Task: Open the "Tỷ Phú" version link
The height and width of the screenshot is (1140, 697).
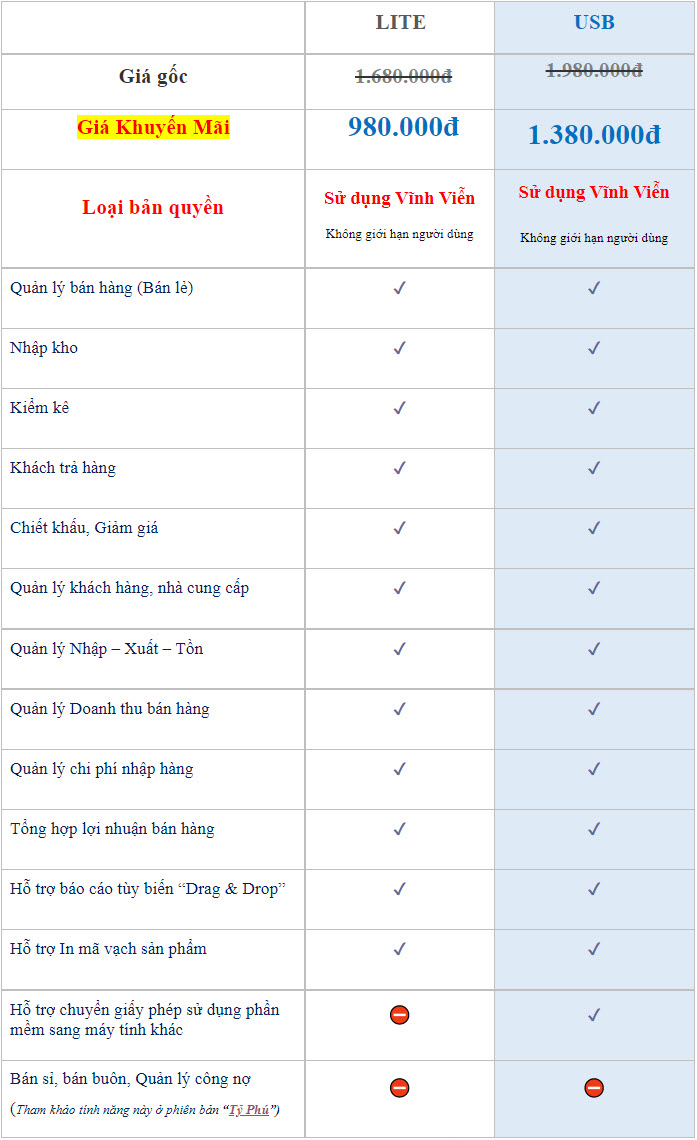Action: 249,1109
